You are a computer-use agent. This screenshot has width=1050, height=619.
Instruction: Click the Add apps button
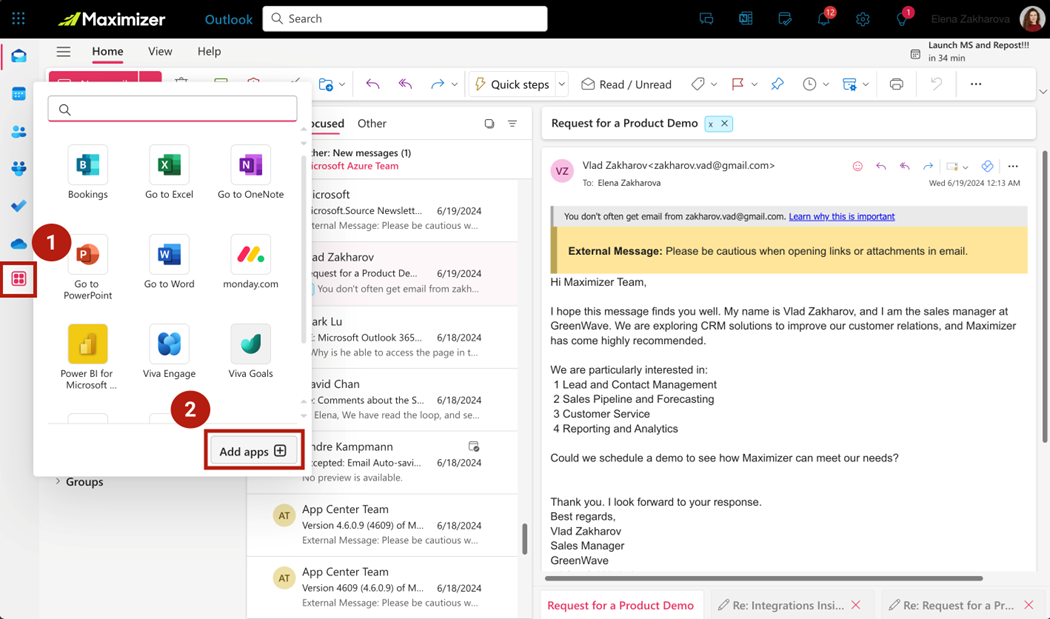tap(253, 451)
